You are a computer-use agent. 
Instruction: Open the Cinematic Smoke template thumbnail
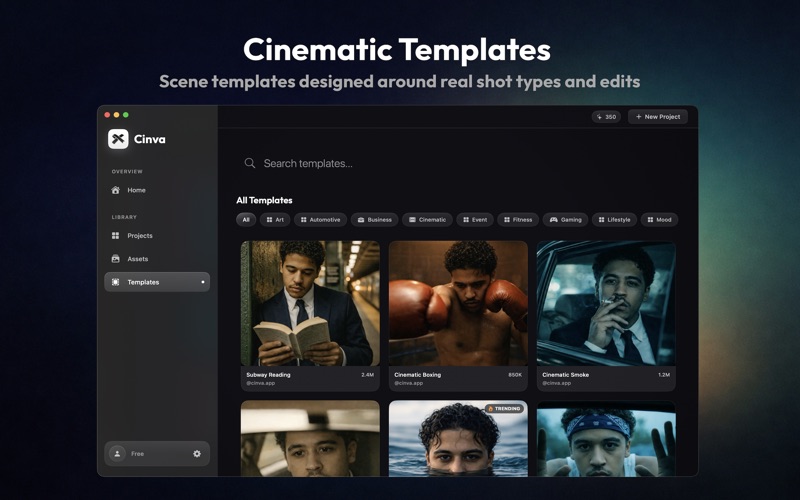[x=606, y=303]
